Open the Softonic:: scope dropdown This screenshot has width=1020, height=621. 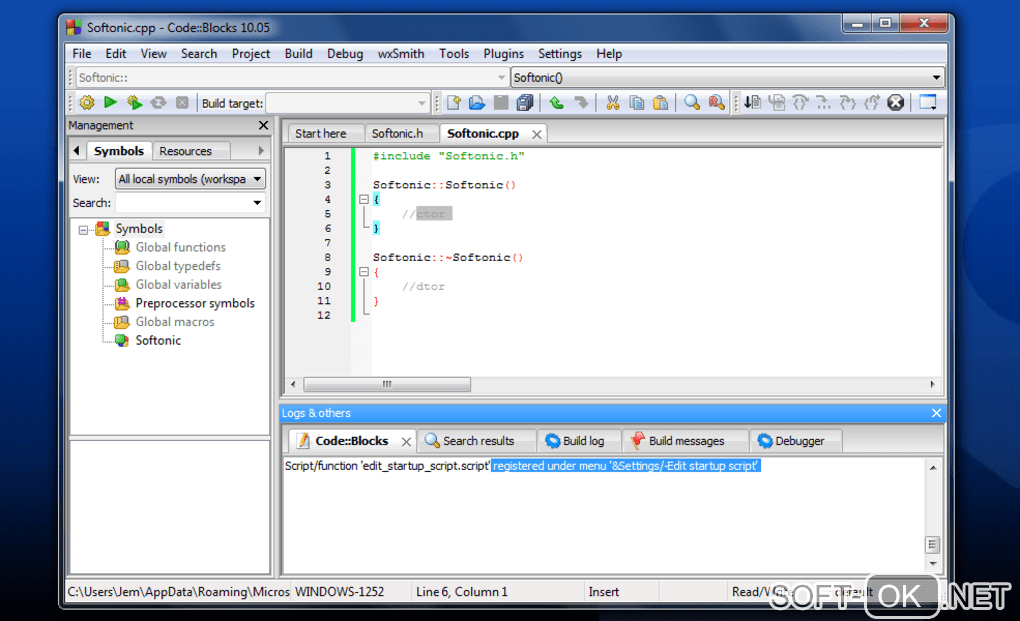pos(501,77)
